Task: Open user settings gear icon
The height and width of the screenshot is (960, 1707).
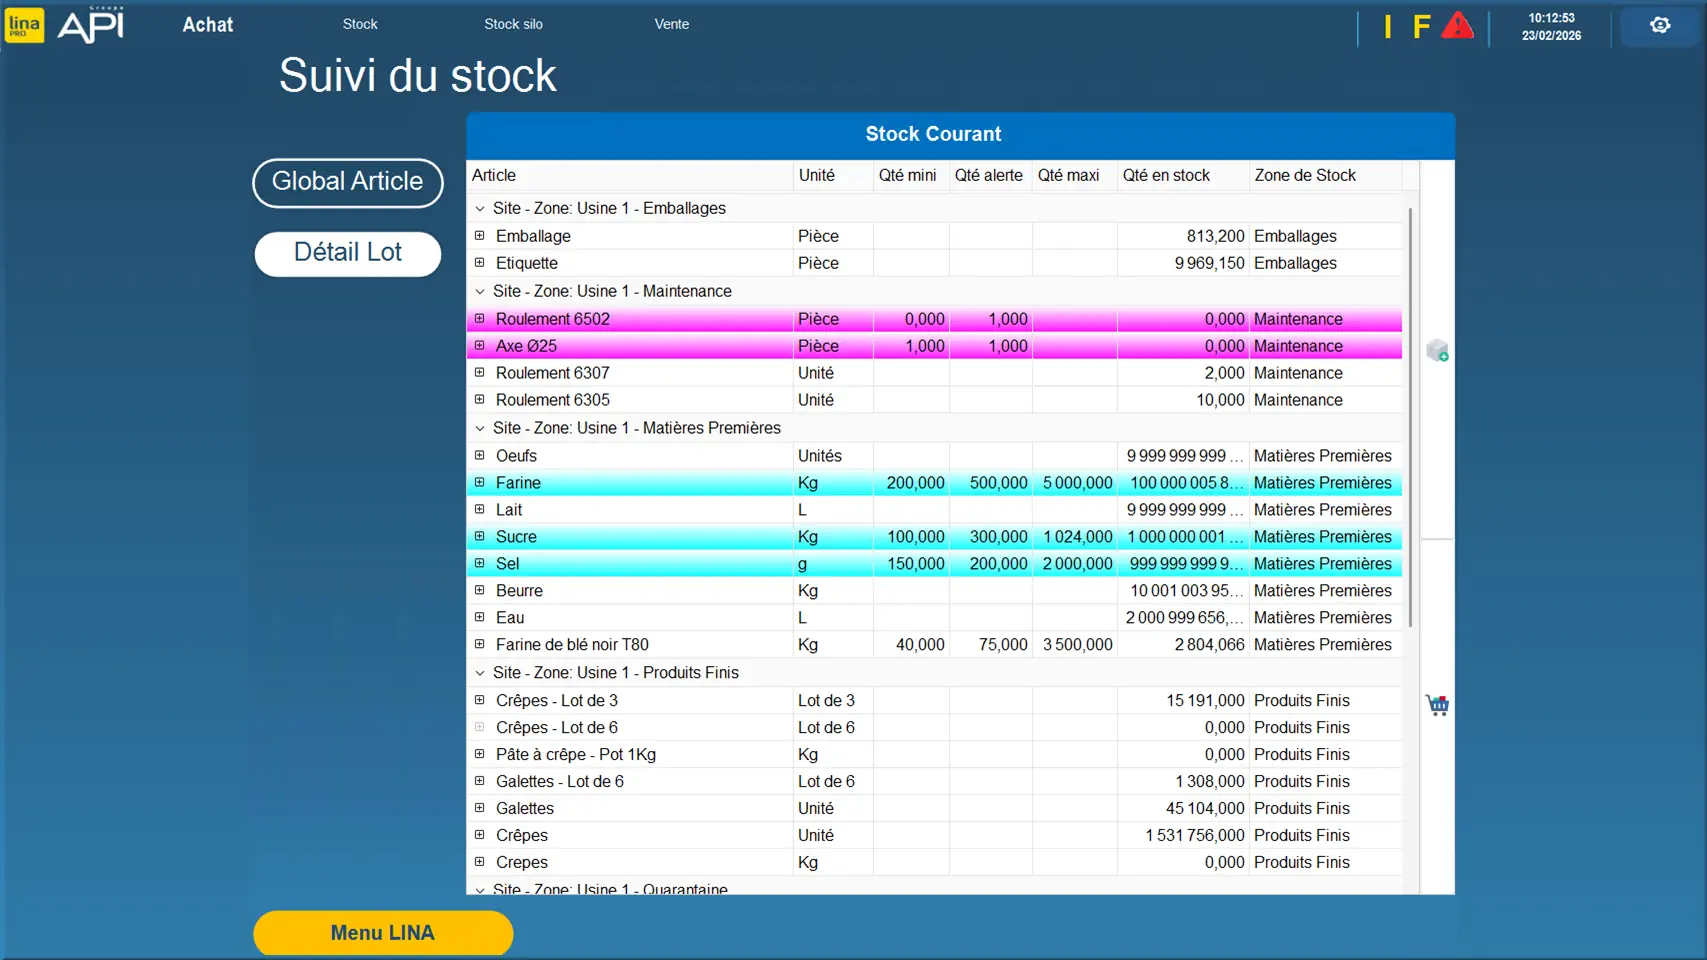Action: click(1660, 26)
